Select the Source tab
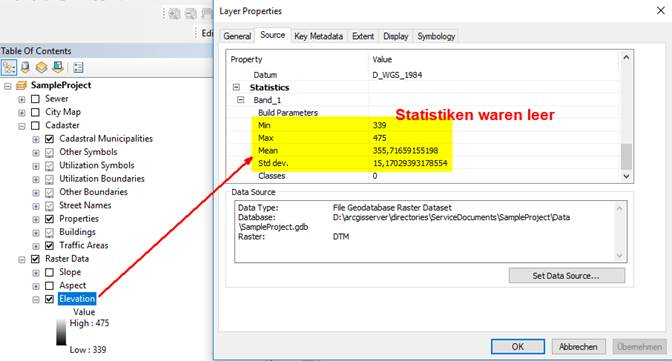This screenshot has height=361, width=672. tap(273, 35)
